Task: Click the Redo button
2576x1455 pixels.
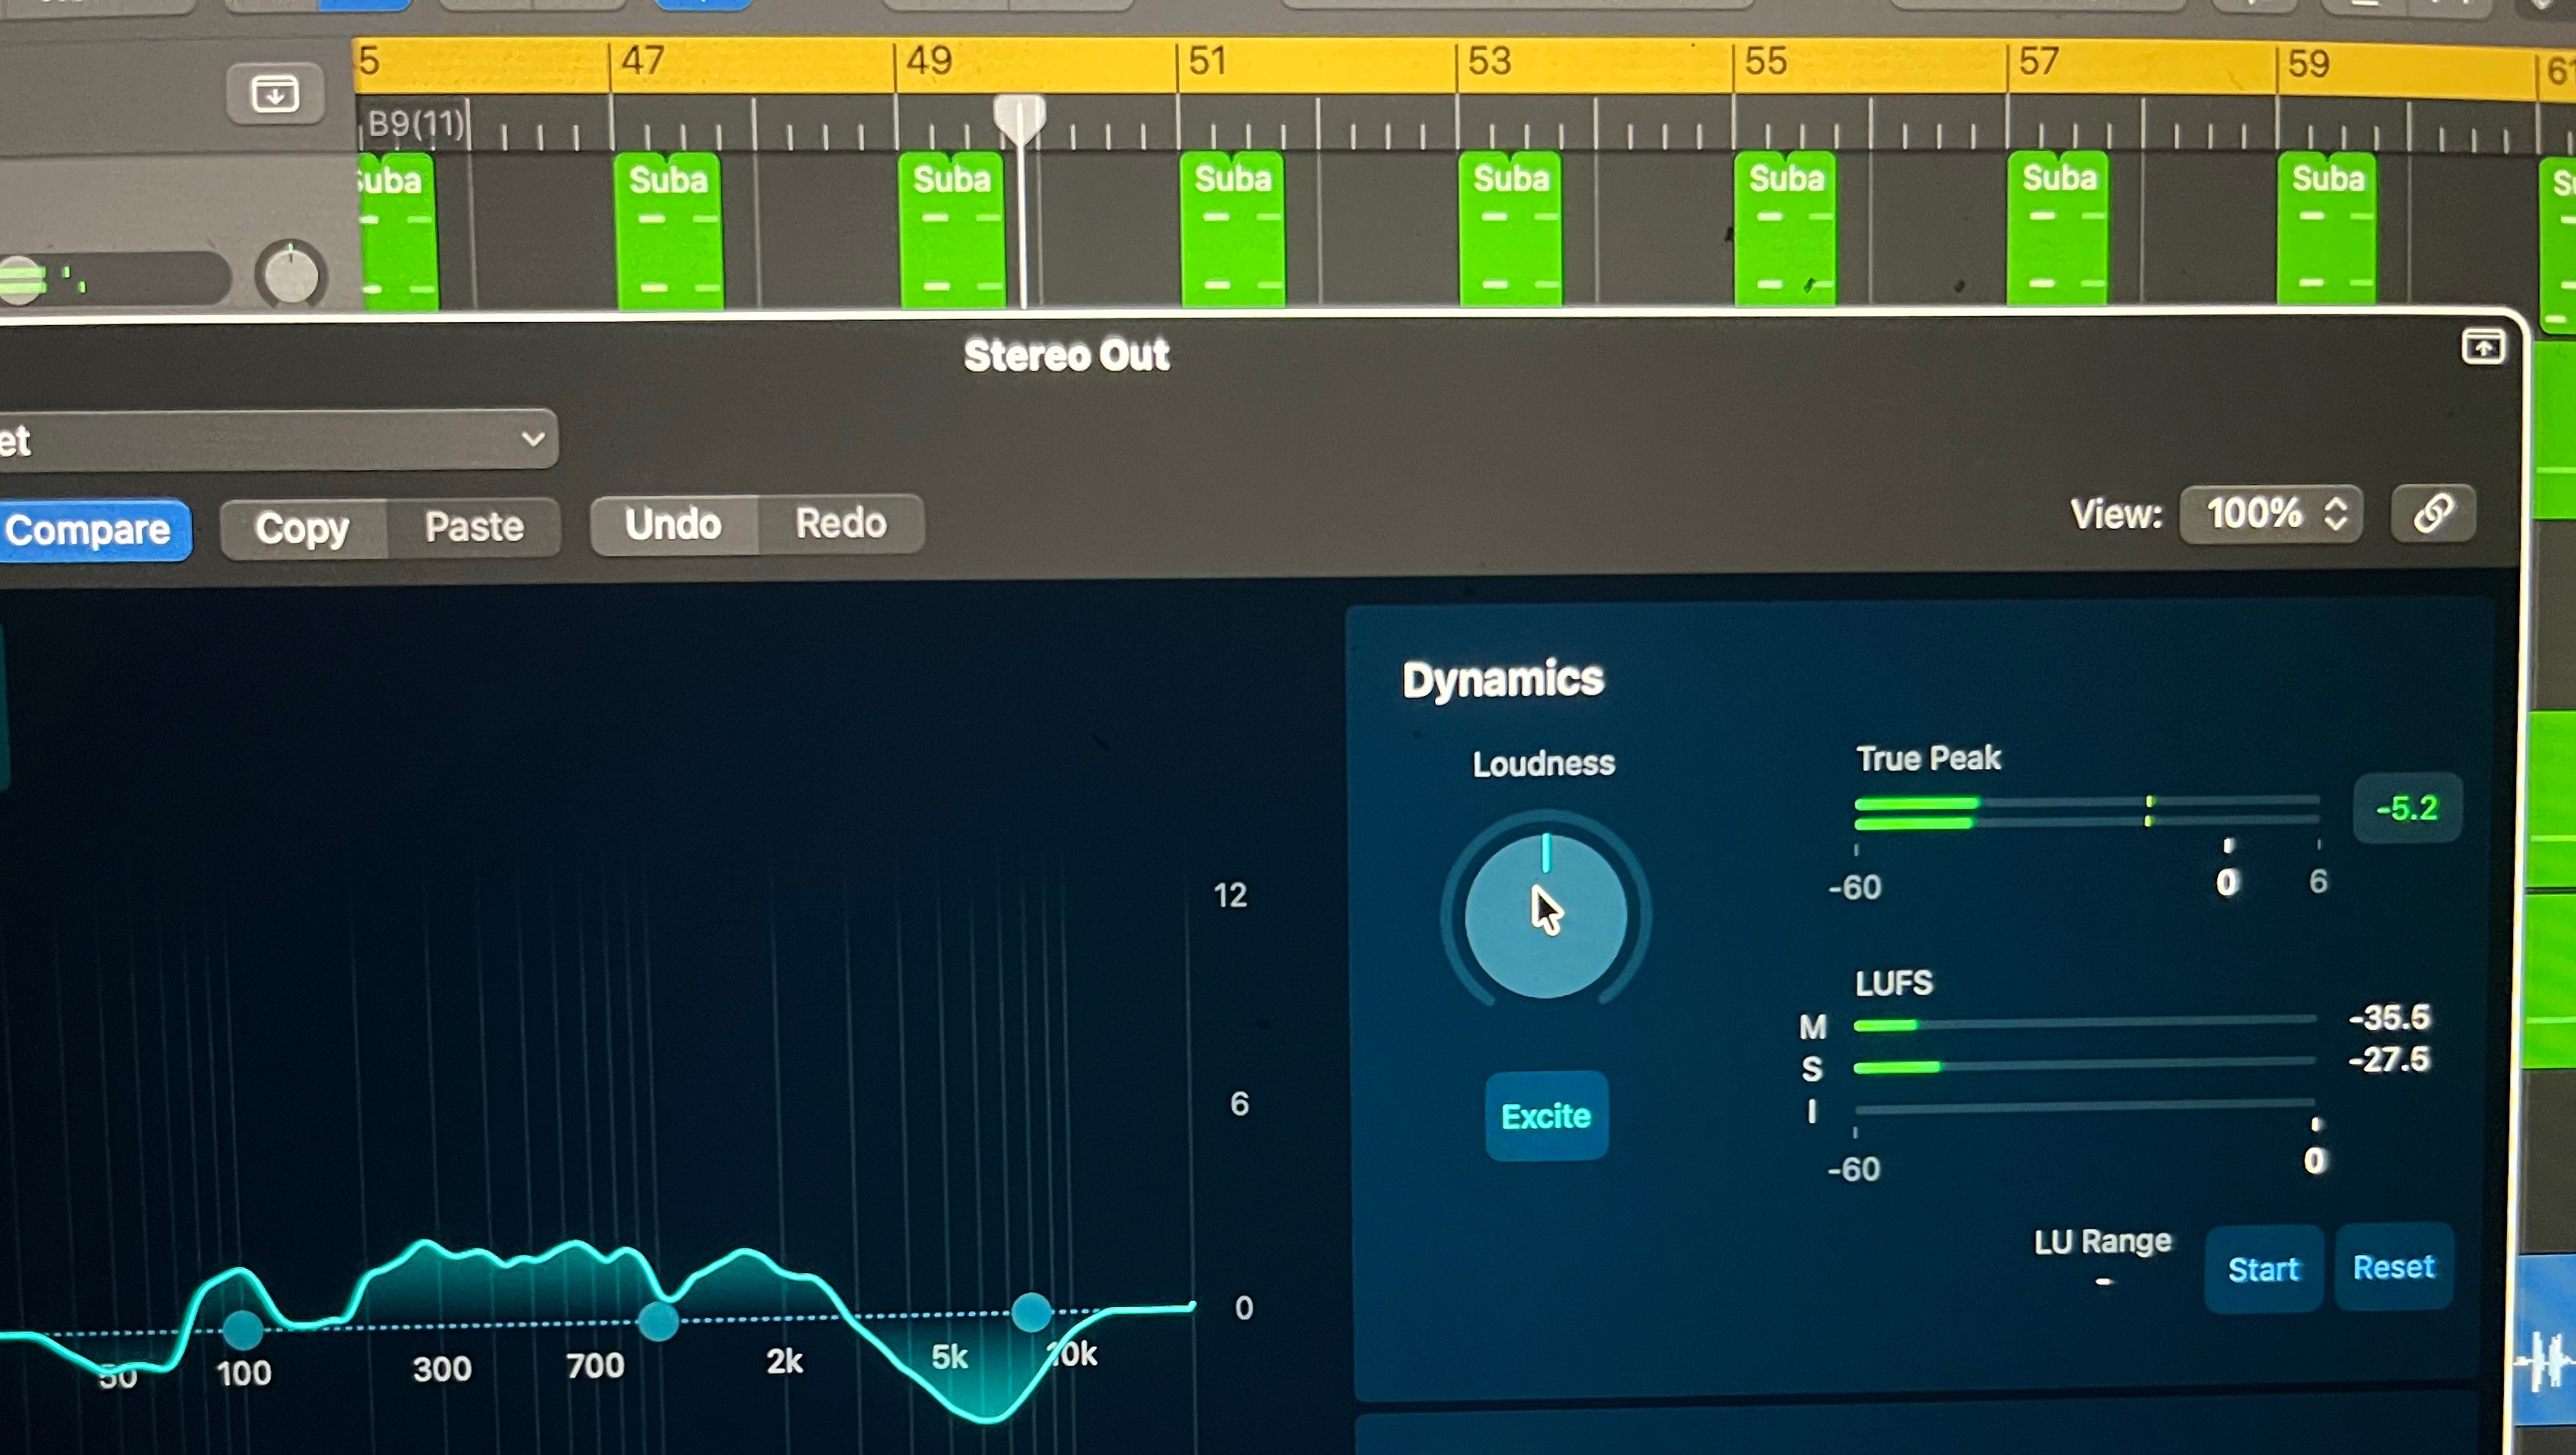Action: (841, 523)
